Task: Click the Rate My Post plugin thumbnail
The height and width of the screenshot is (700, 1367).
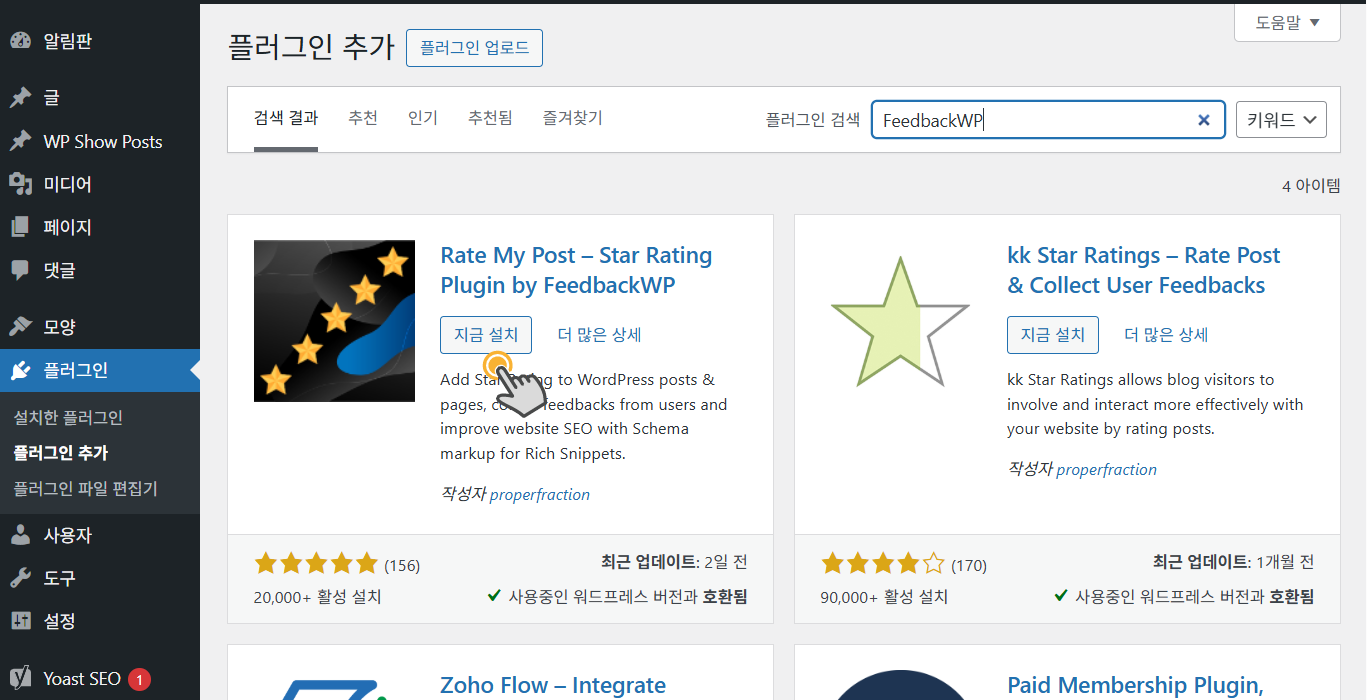Action: pos(334,321)
